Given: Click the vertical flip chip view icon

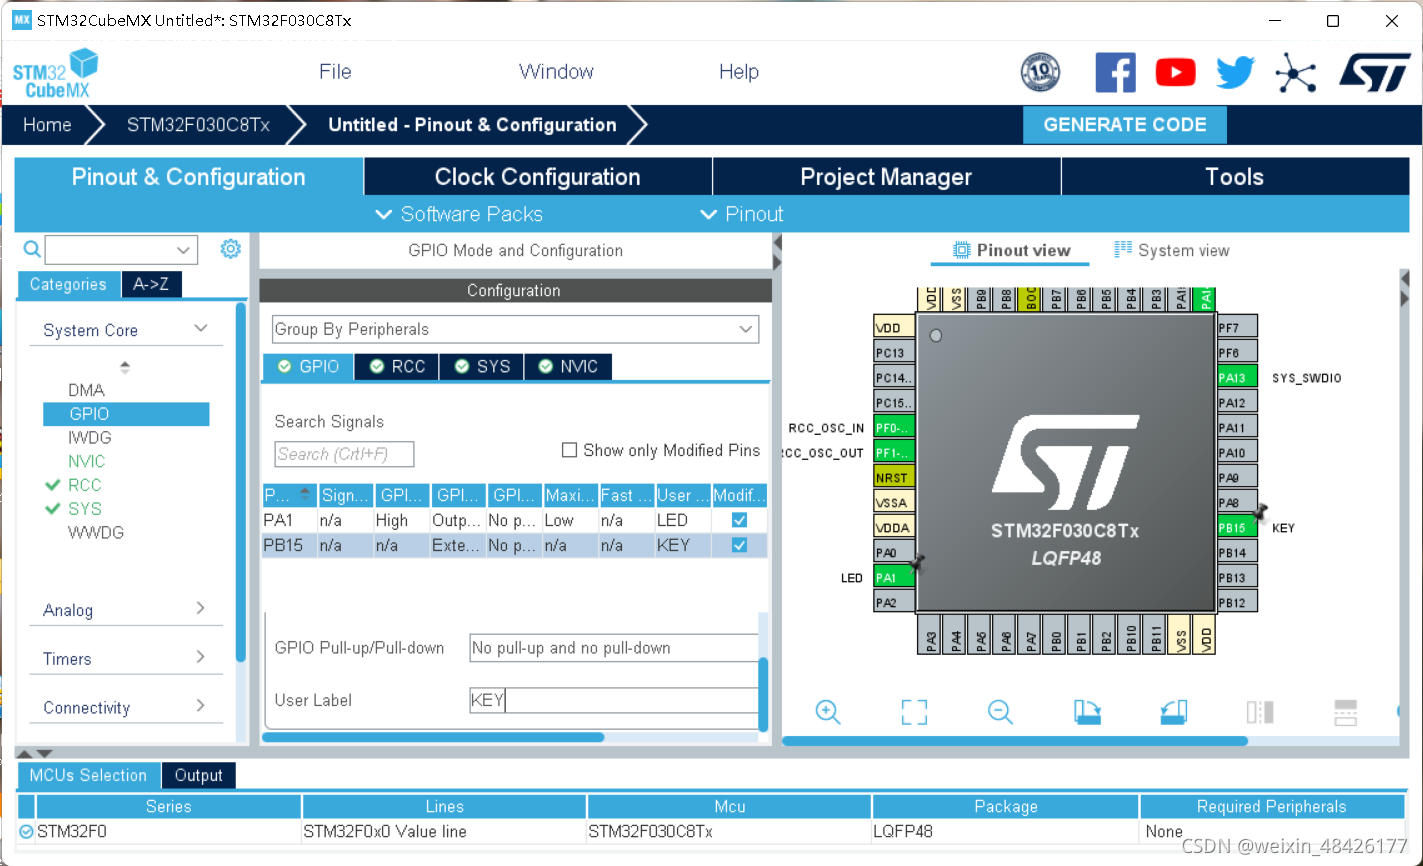Looking at the screenshot, I should tap(1260, 712).
